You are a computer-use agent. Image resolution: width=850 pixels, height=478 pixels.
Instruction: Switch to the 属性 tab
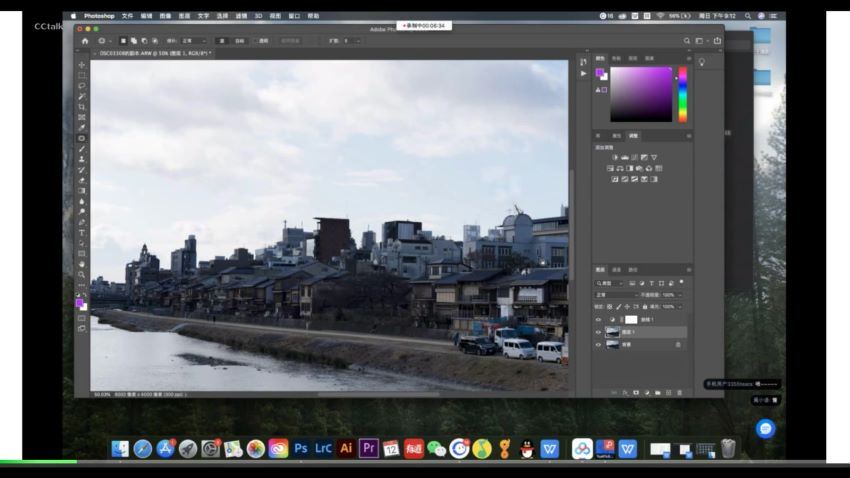point(616,136)
